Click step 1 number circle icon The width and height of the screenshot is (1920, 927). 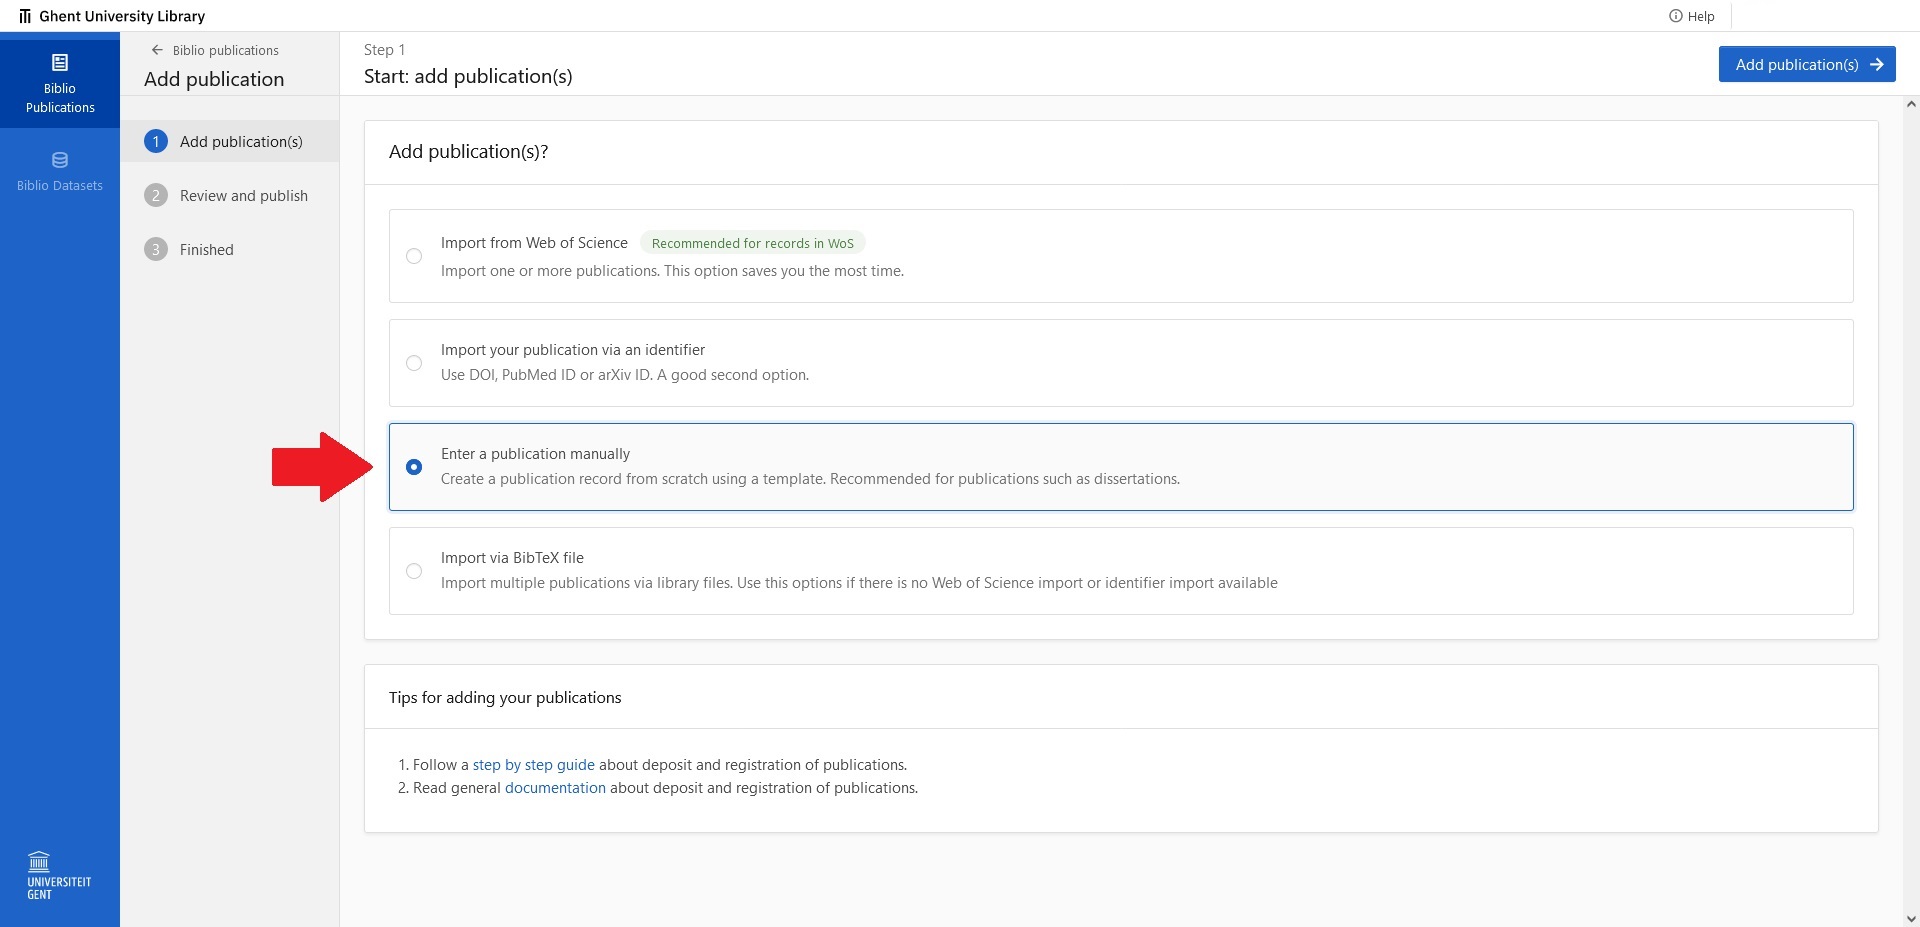pos(156,142)
